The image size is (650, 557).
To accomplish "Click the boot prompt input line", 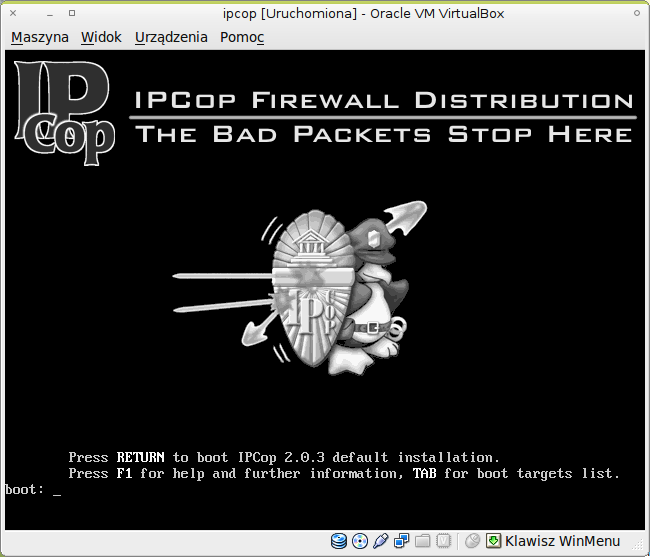I will click(58, 490).
